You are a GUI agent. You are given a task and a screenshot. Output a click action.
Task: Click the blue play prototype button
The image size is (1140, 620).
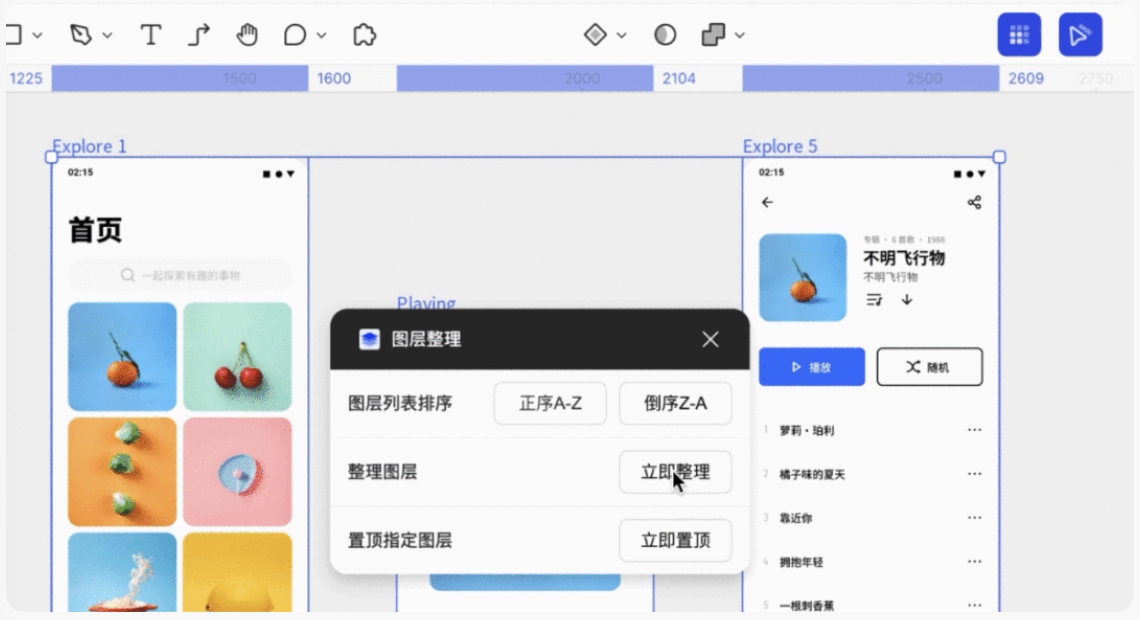[x=1080, y=35]
